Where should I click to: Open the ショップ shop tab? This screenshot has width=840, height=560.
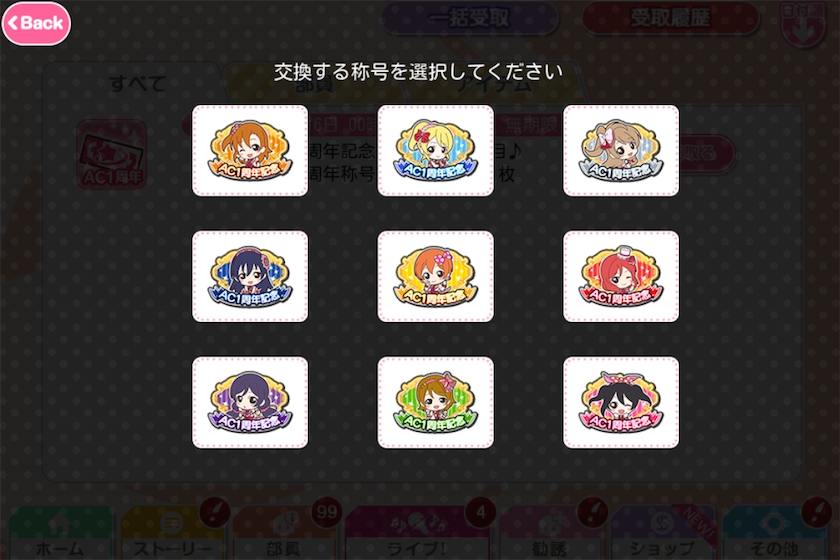(662, 534)
